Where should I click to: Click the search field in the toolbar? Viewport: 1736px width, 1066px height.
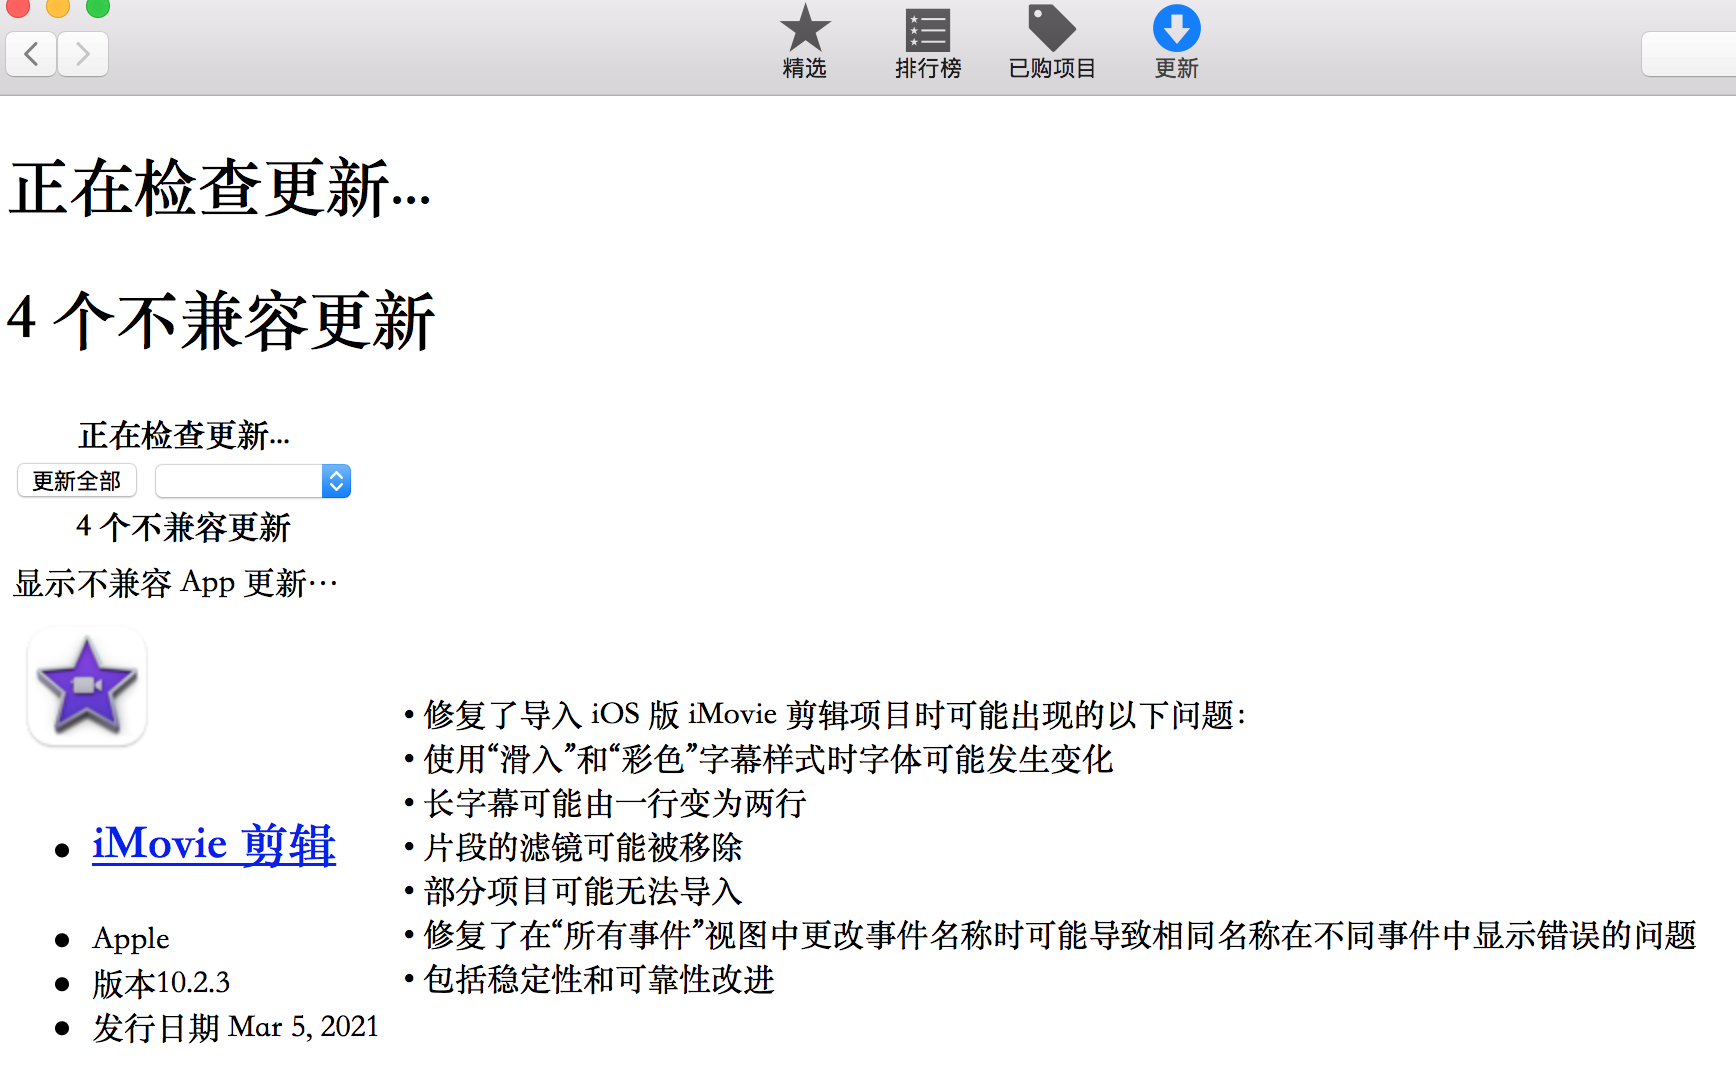tap(1689, 54)
